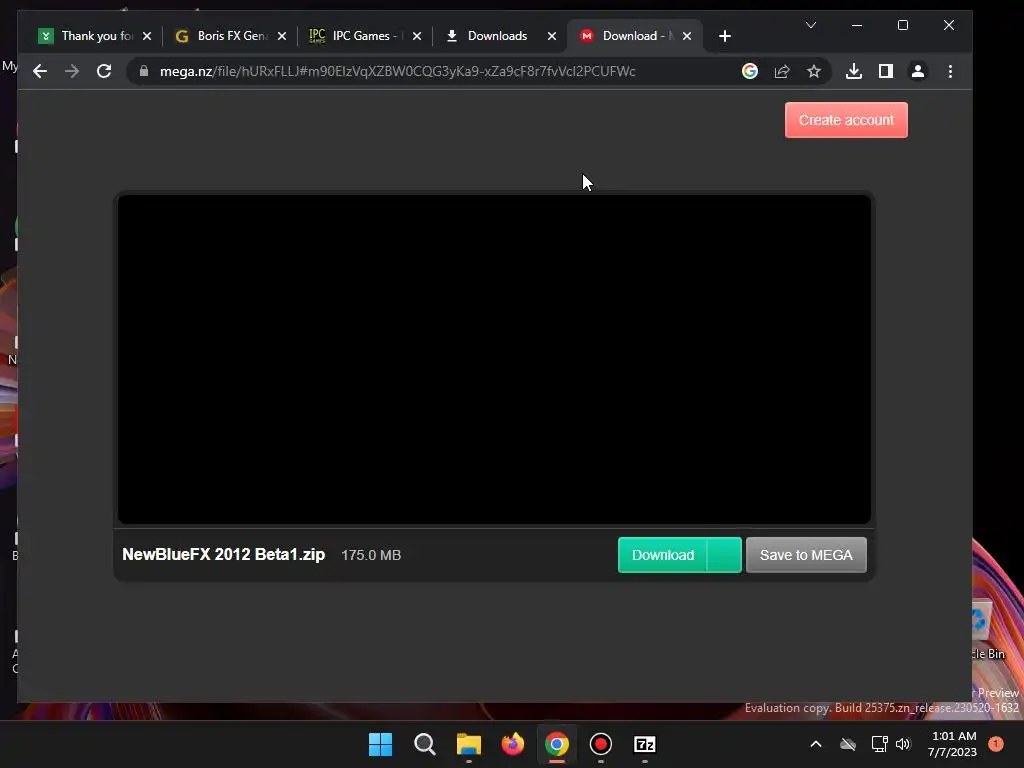1024x768 pixels.
Task: Click the NewBlueFX 2012 Beta1.zip filename
Action: coord(223,554)
